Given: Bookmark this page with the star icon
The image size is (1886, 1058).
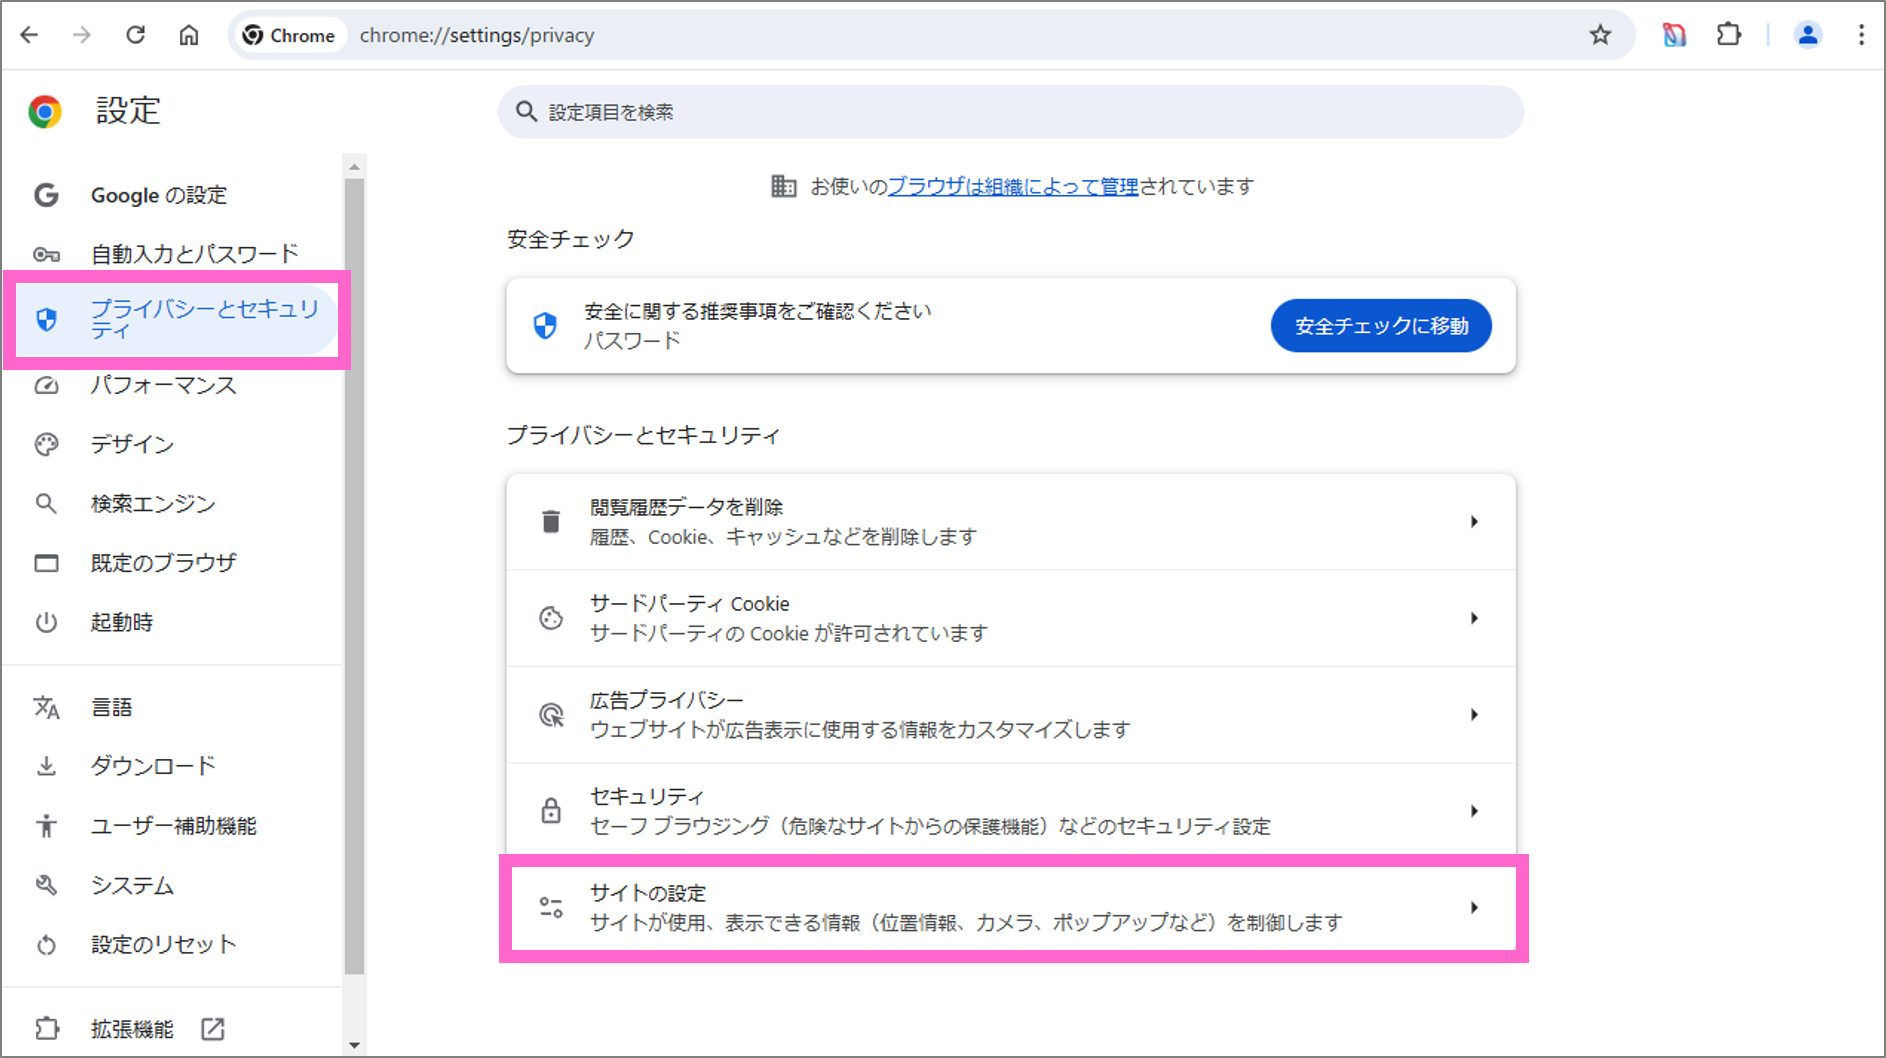Looking at the screenshot, I should (1600, 35).
